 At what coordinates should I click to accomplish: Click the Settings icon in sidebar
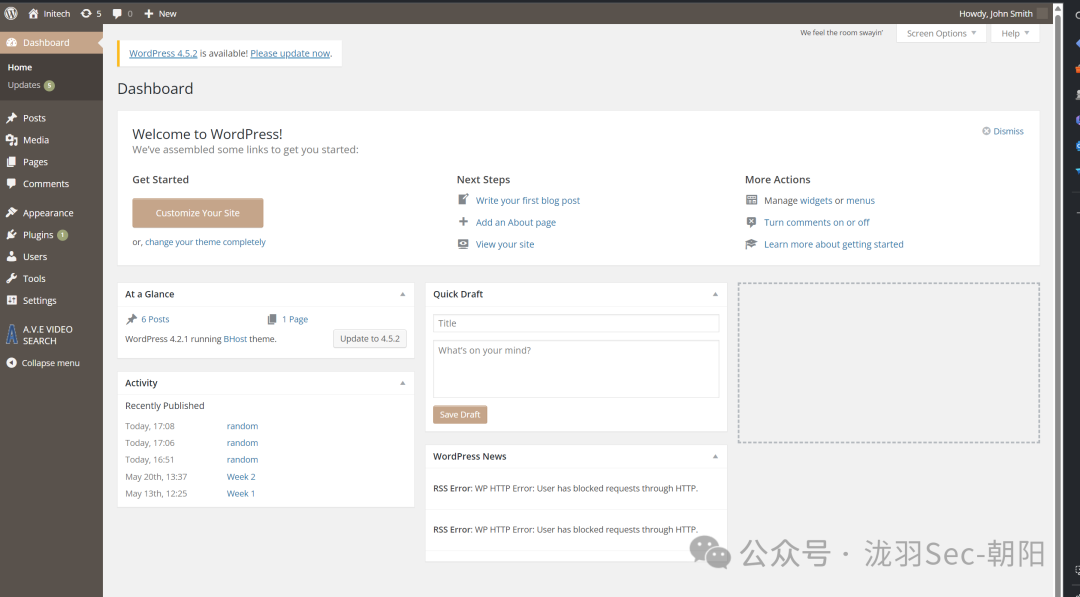[x=12, y=300]
